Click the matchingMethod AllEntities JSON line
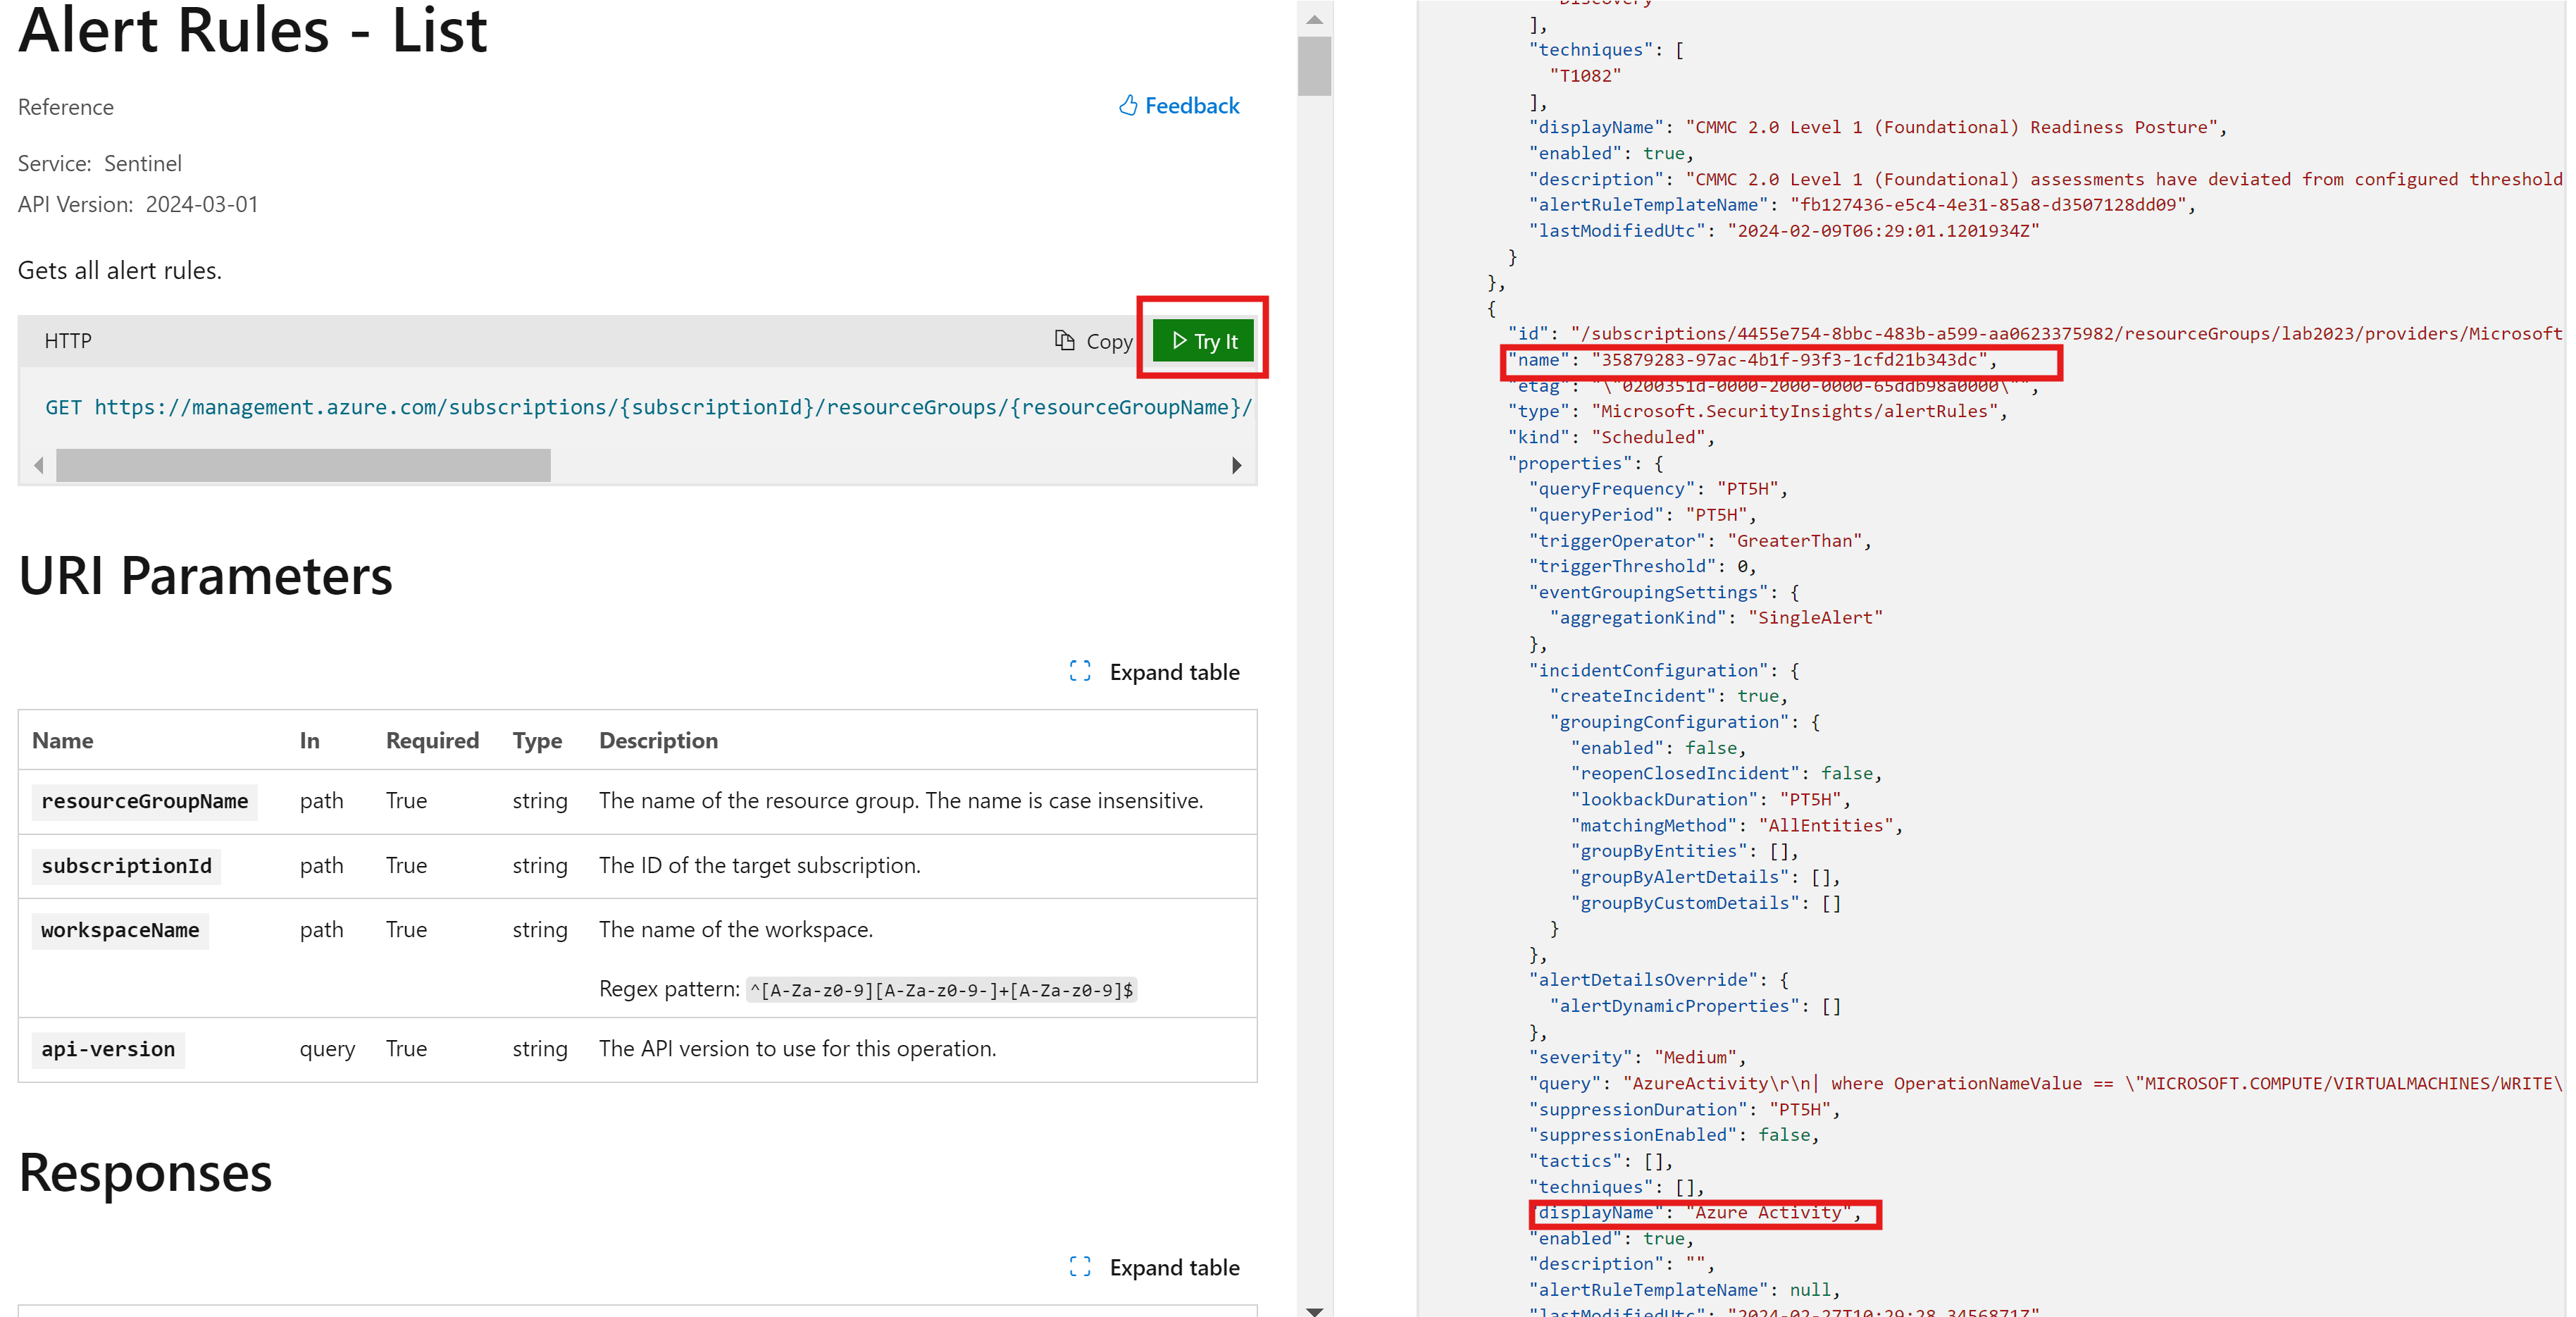 point(1736,825)
